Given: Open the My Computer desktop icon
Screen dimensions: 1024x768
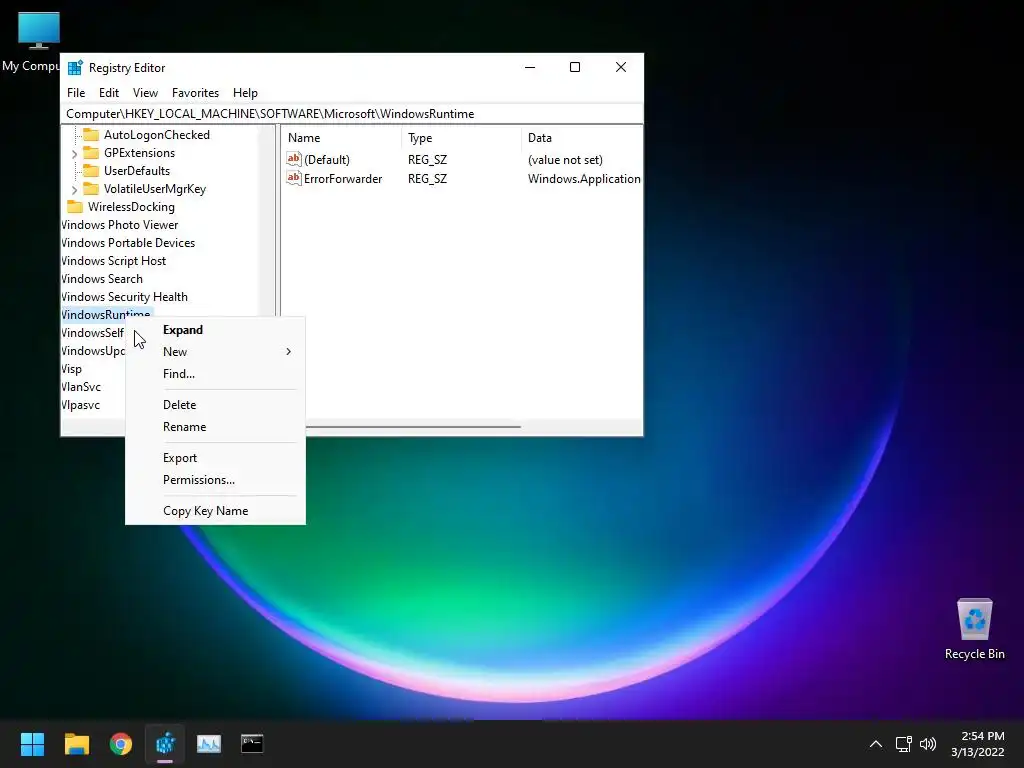Looking at the screenshot, I should 39,42.
